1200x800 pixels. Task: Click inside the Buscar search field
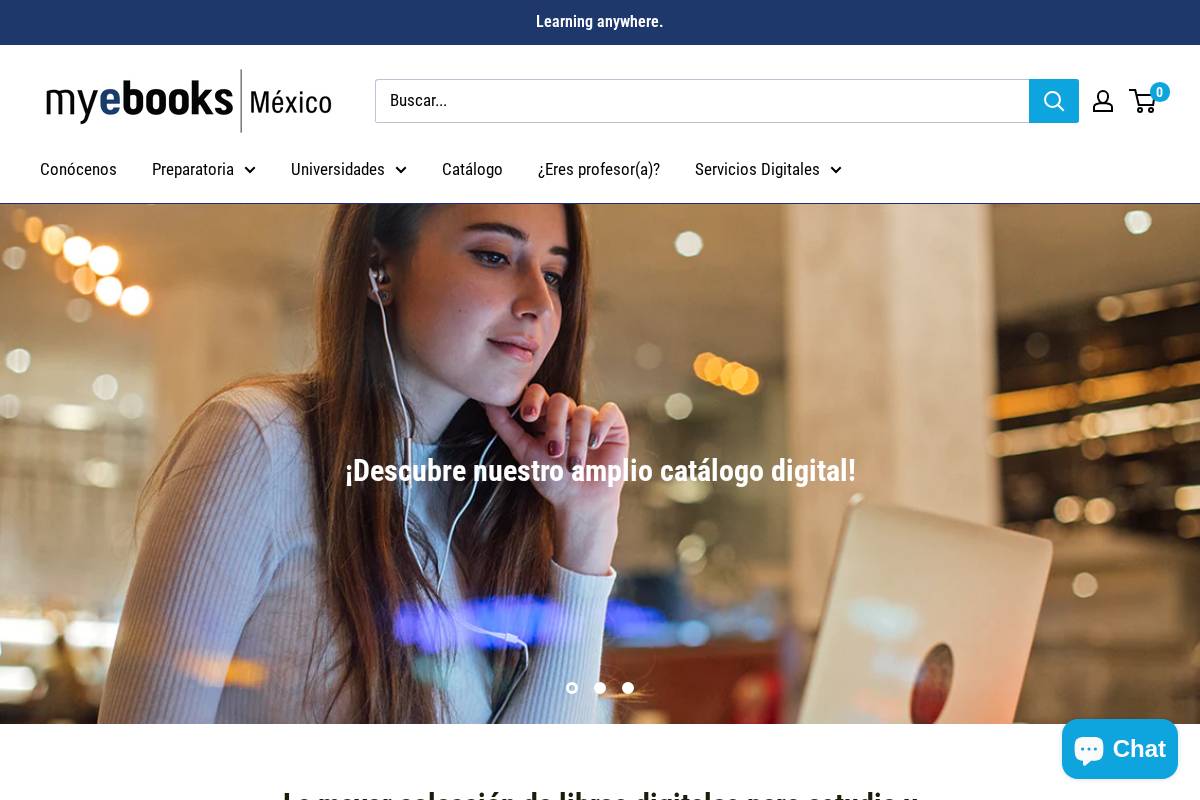[700, 101]
